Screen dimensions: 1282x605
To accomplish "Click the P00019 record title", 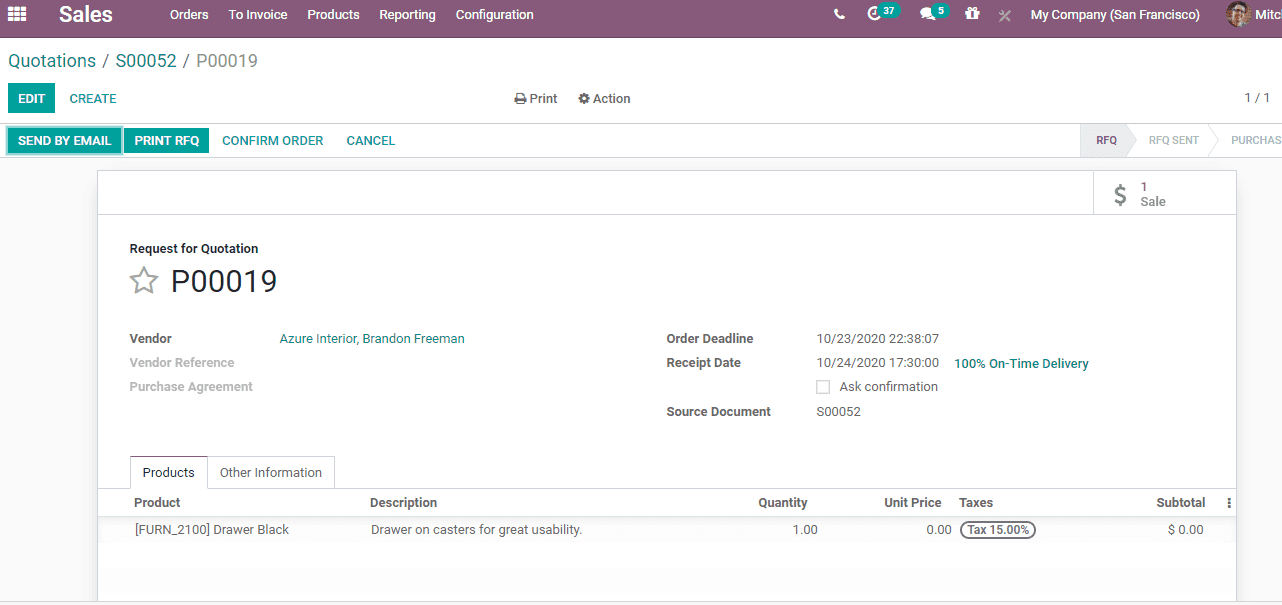I will click(224, 282).
